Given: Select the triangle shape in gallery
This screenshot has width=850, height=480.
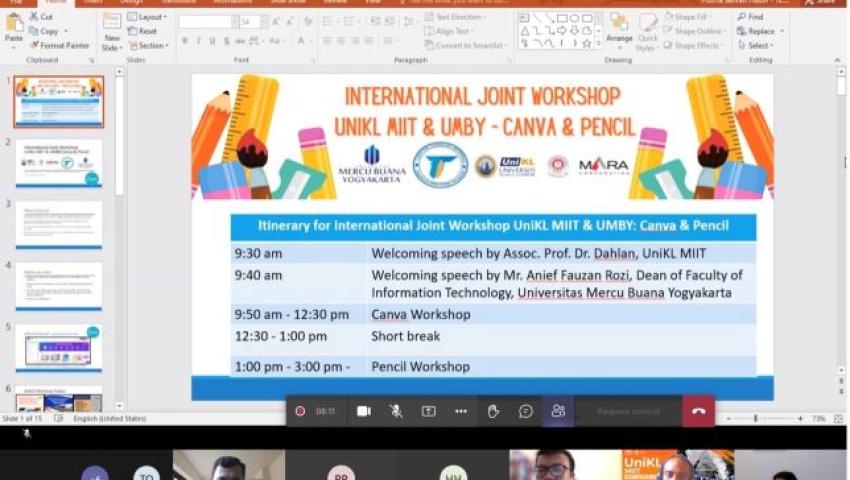Looking at the screenshot, I should click(525, 31).
